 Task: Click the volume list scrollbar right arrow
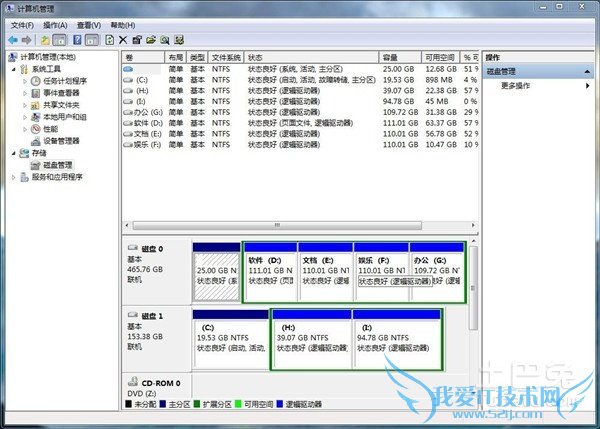473,225
